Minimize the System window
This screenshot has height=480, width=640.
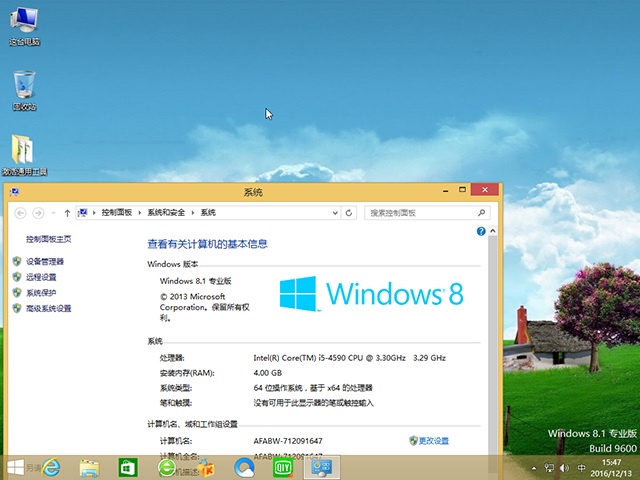point(446,190)
